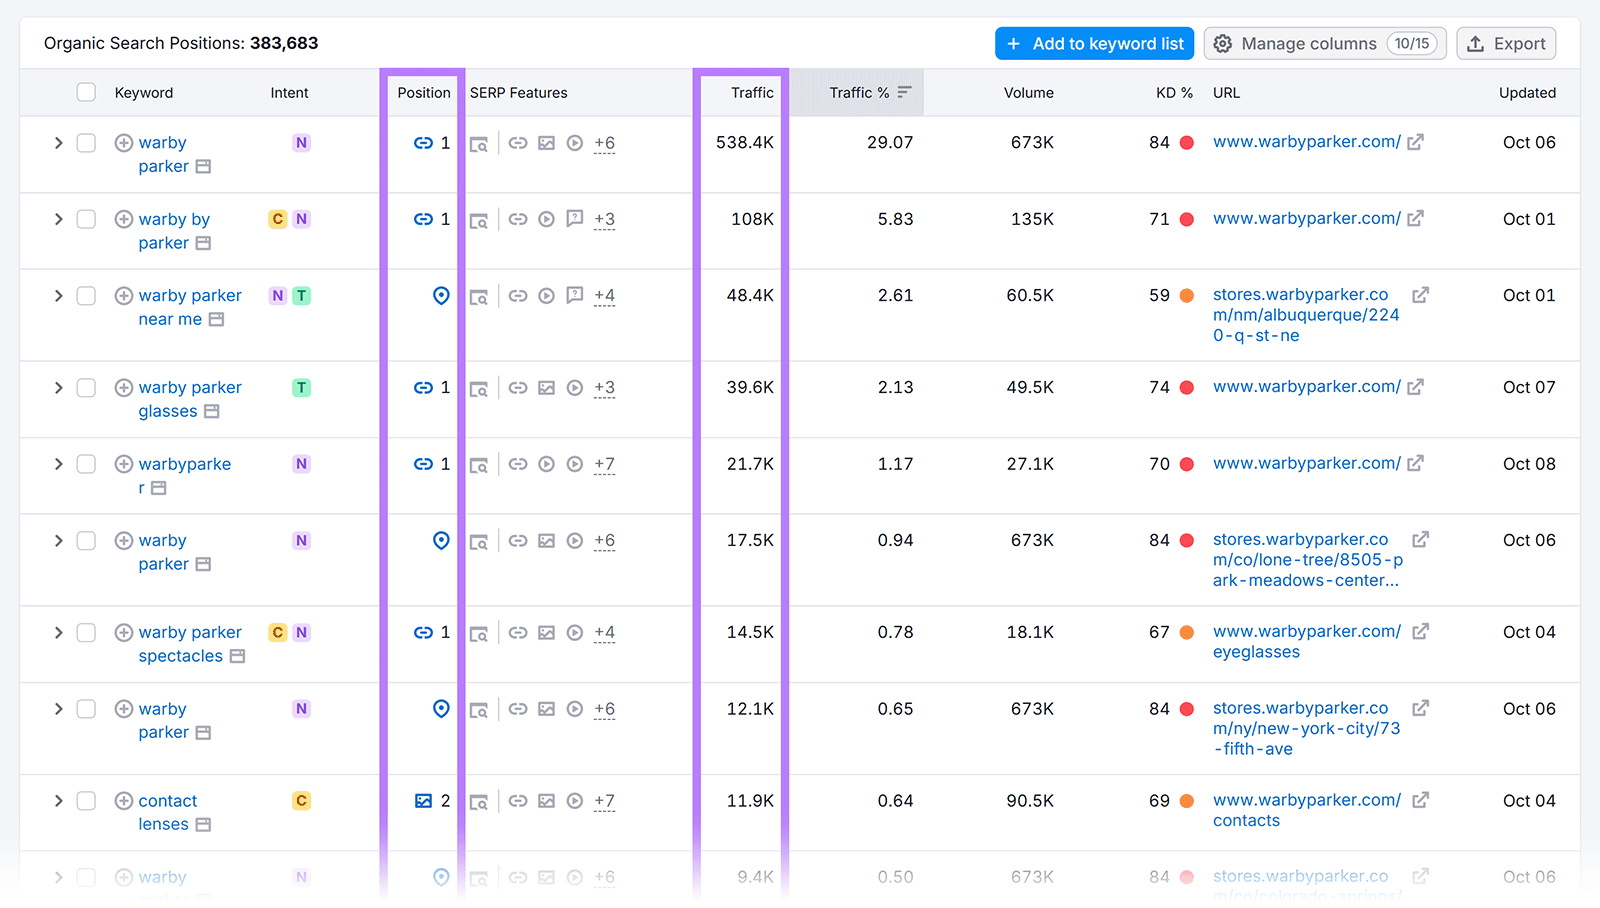Expand the chevron on the "warbyparker" row
Screen dimensions: 1600x908
[x=58, y=463]
